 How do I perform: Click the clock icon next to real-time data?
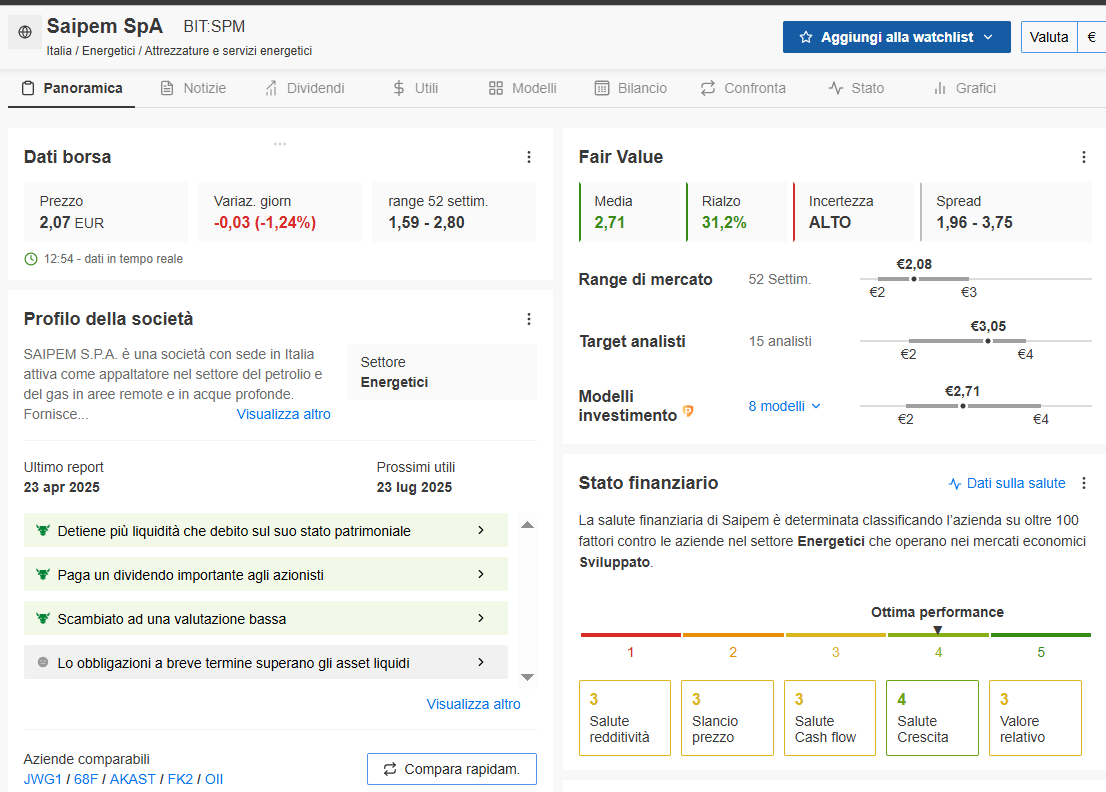tap(31, 259)
